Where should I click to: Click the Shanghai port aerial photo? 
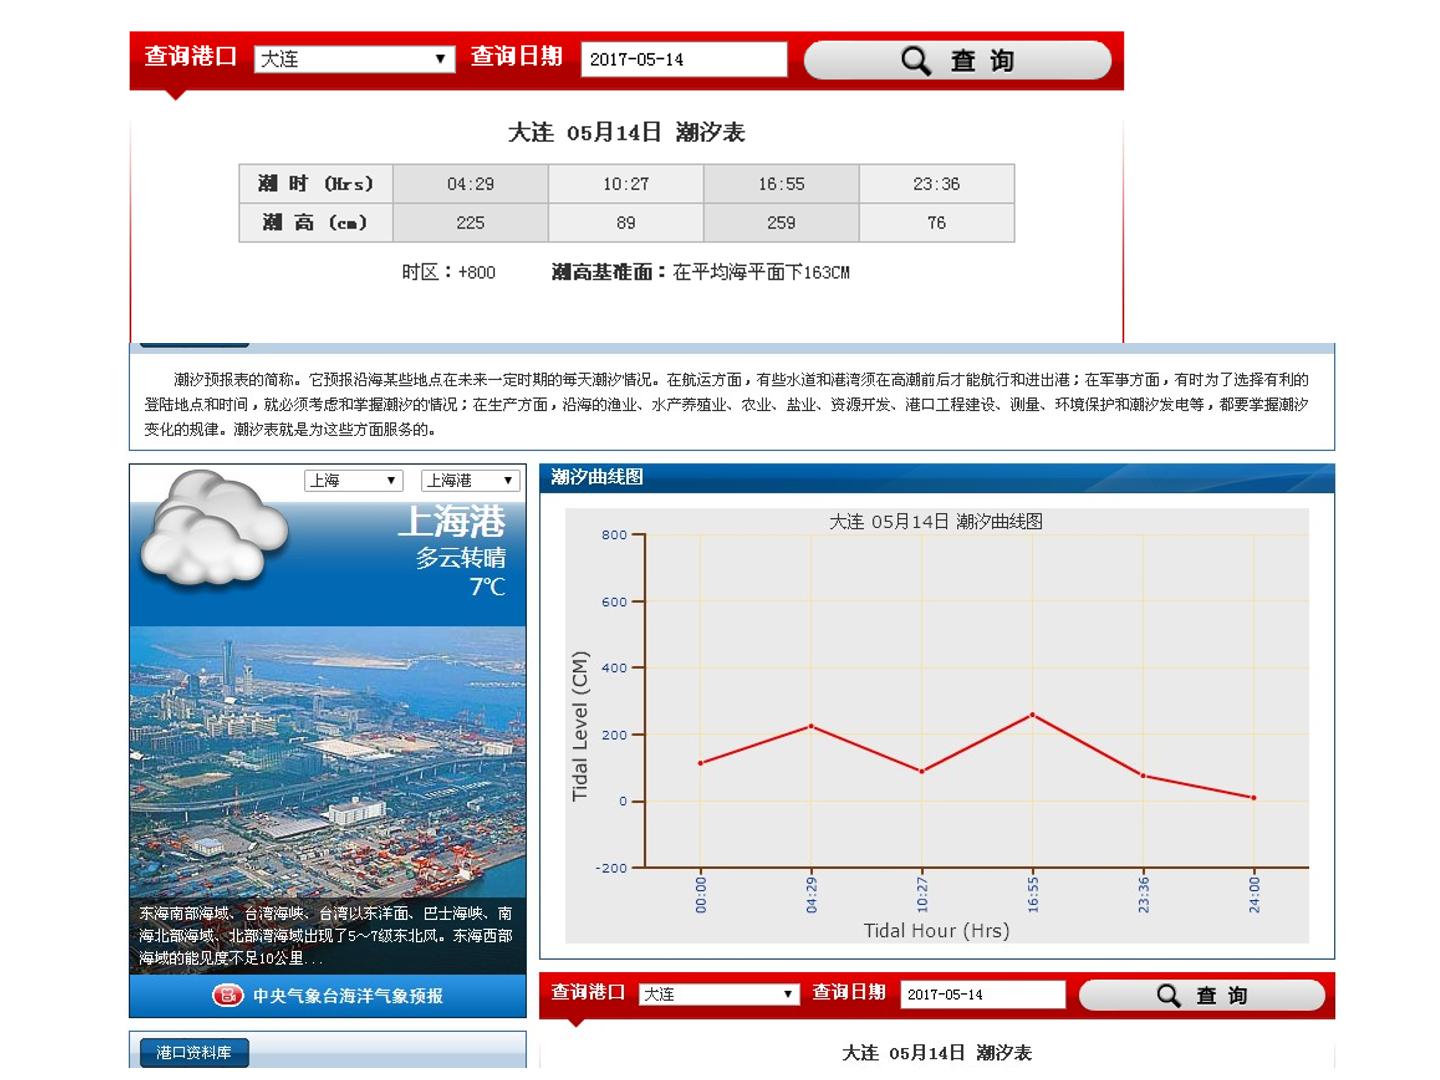point(327,762)
